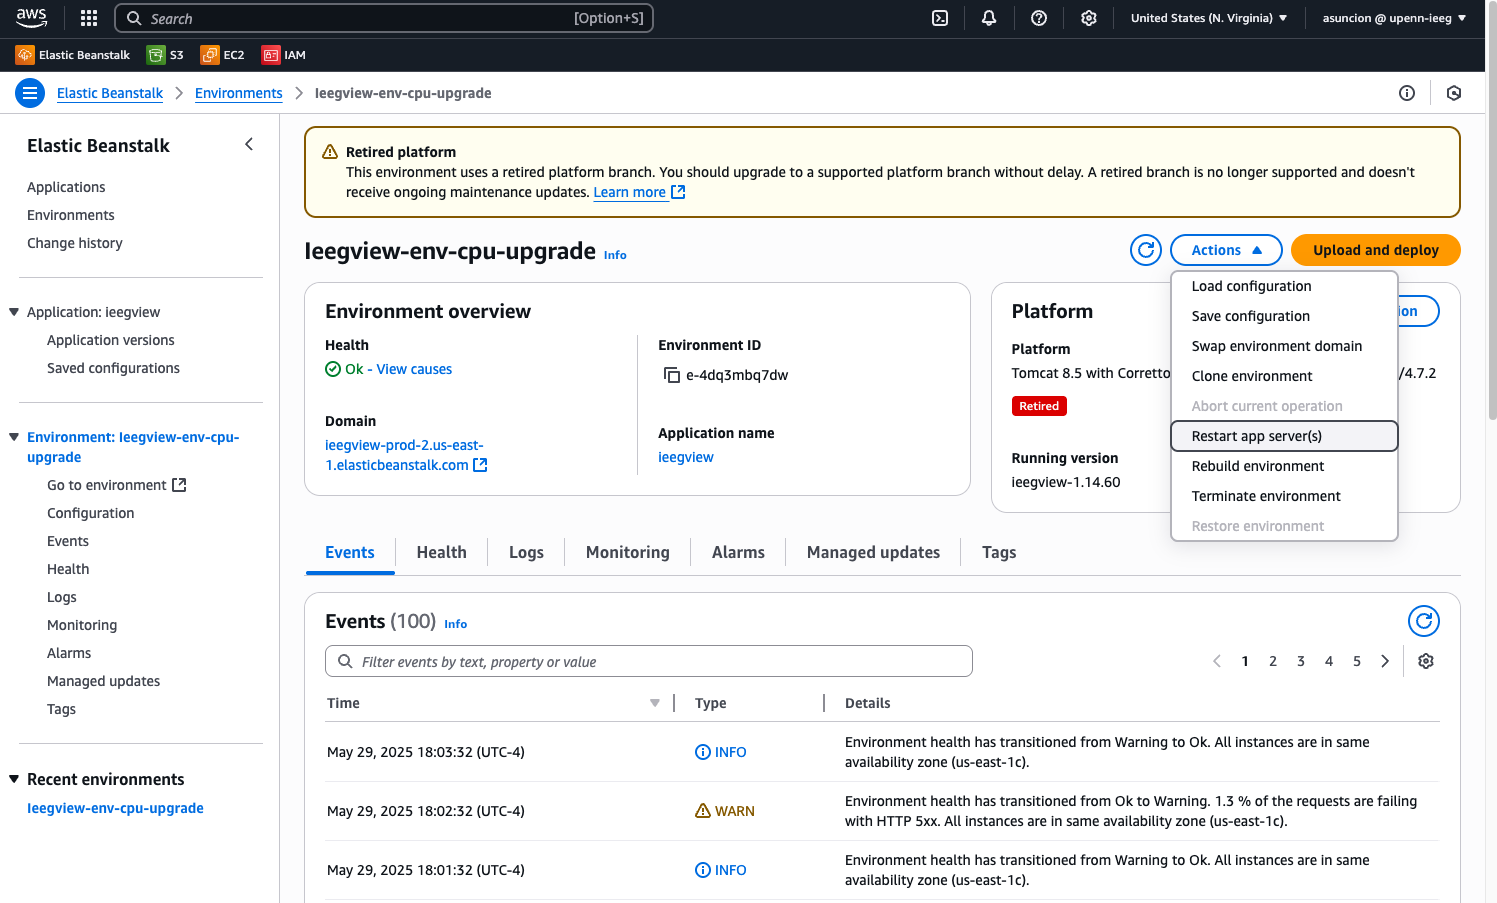Sort events by the Time column arrow

coord(655,703)
